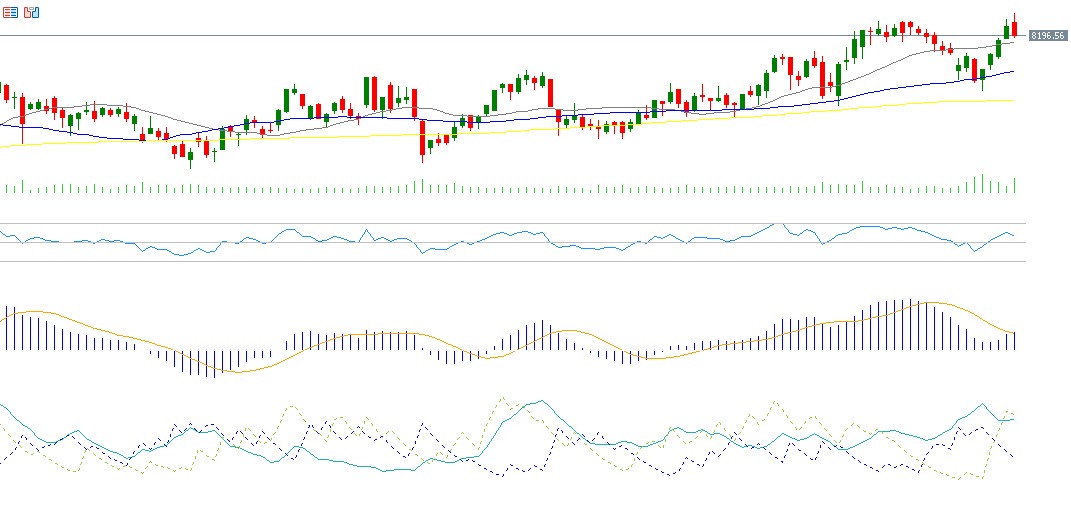
Task: Open the red-blue columns icon beside the table icon
Action: point(31,13)
